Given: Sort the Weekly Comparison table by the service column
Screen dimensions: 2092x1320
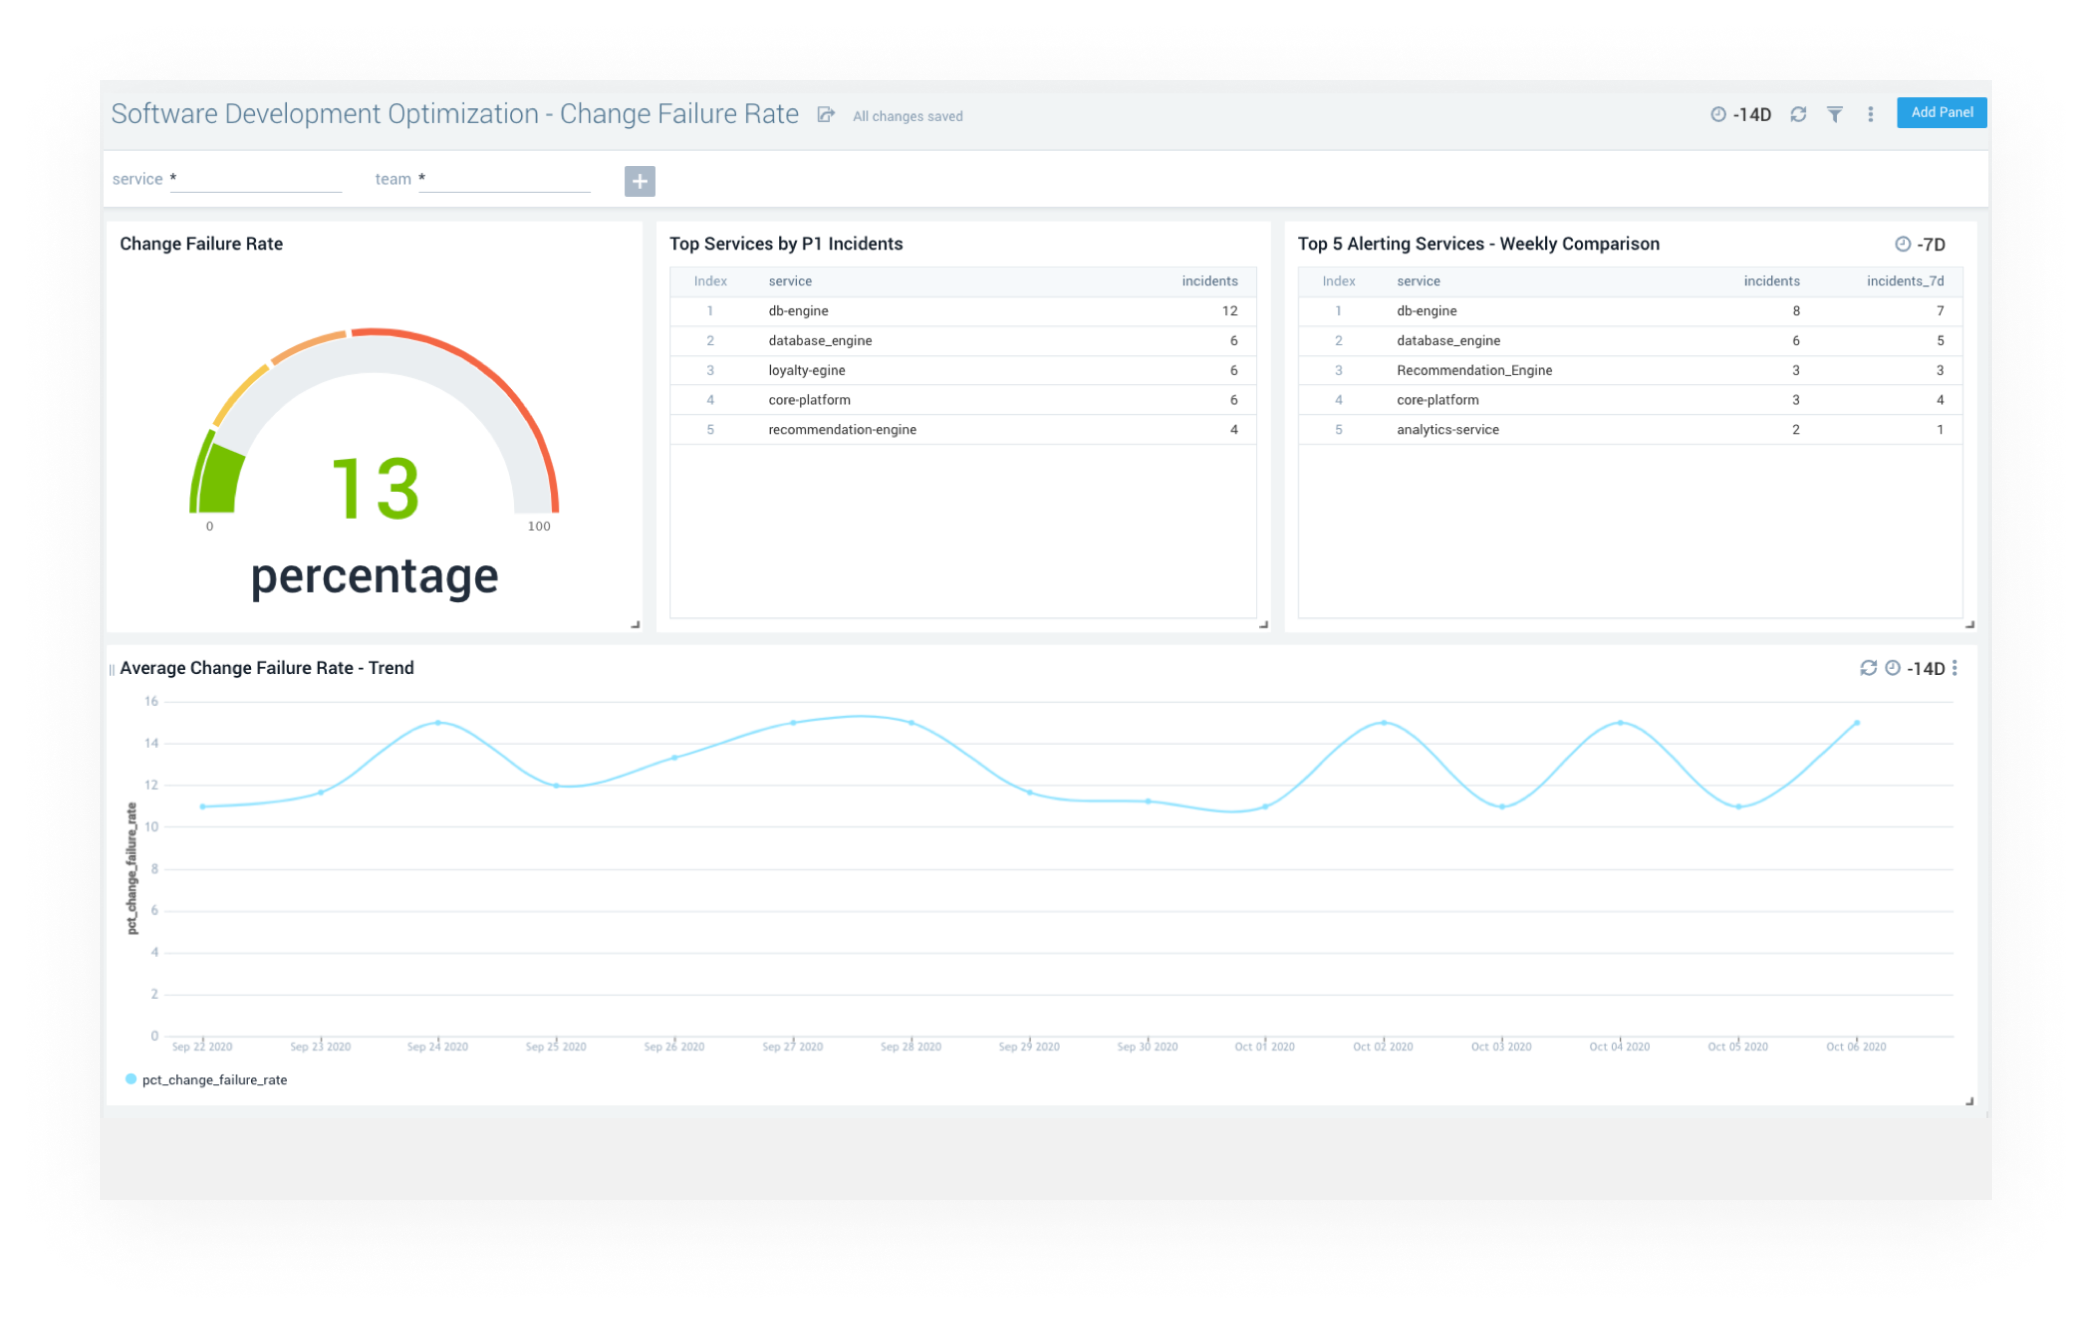Looking at the screenshot, I should (x=1418, y=281).
